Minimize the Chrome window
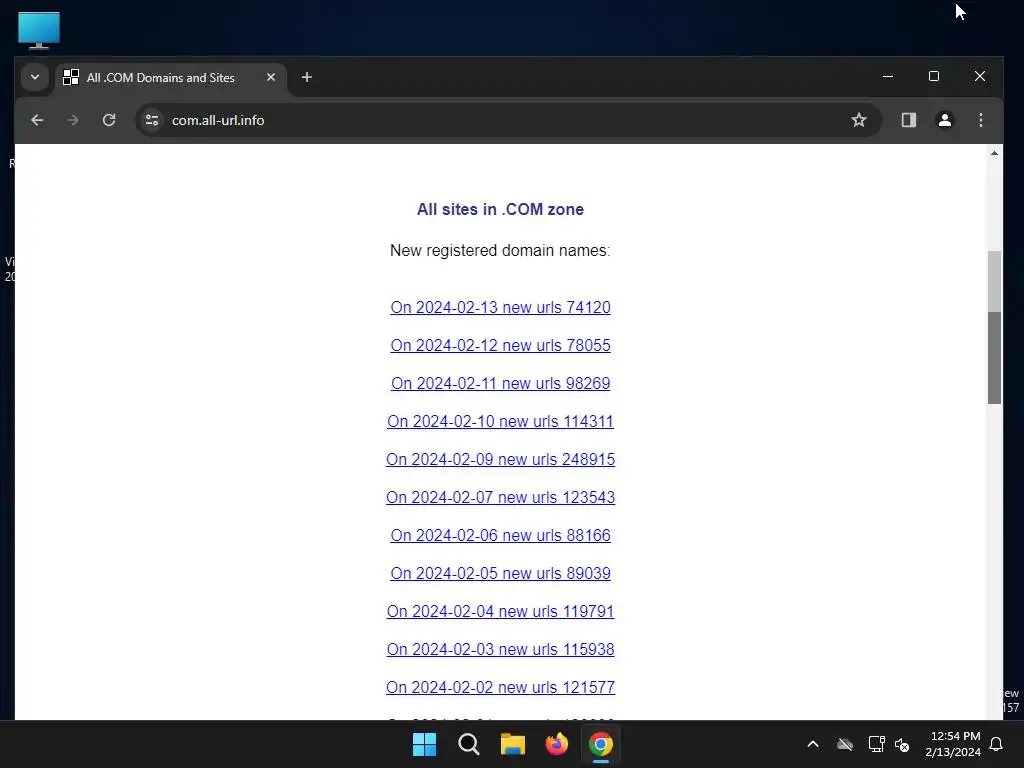 point(888,76)
